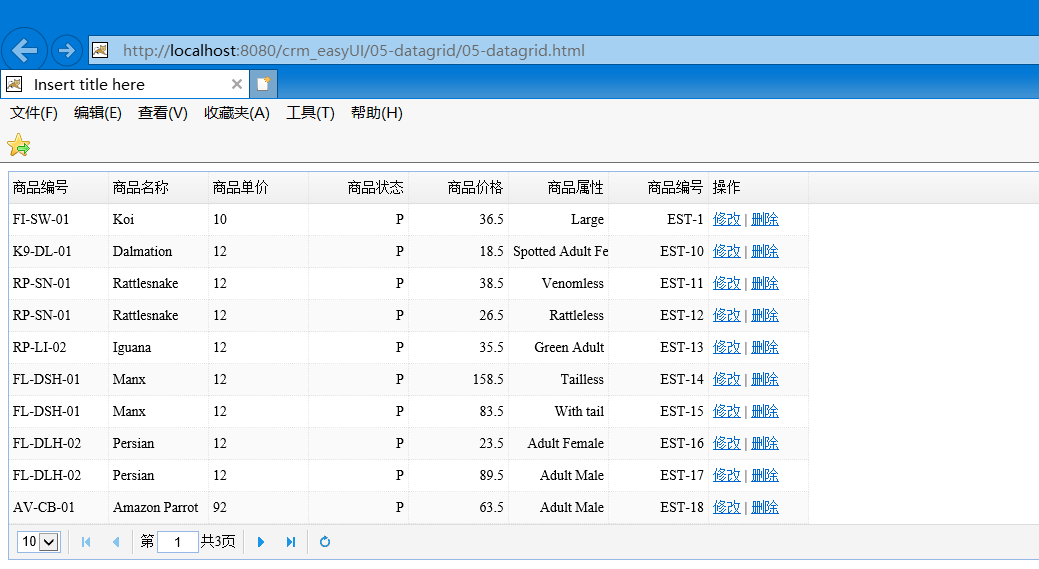Select the price cell '158.5'

[x=459, y=379]
